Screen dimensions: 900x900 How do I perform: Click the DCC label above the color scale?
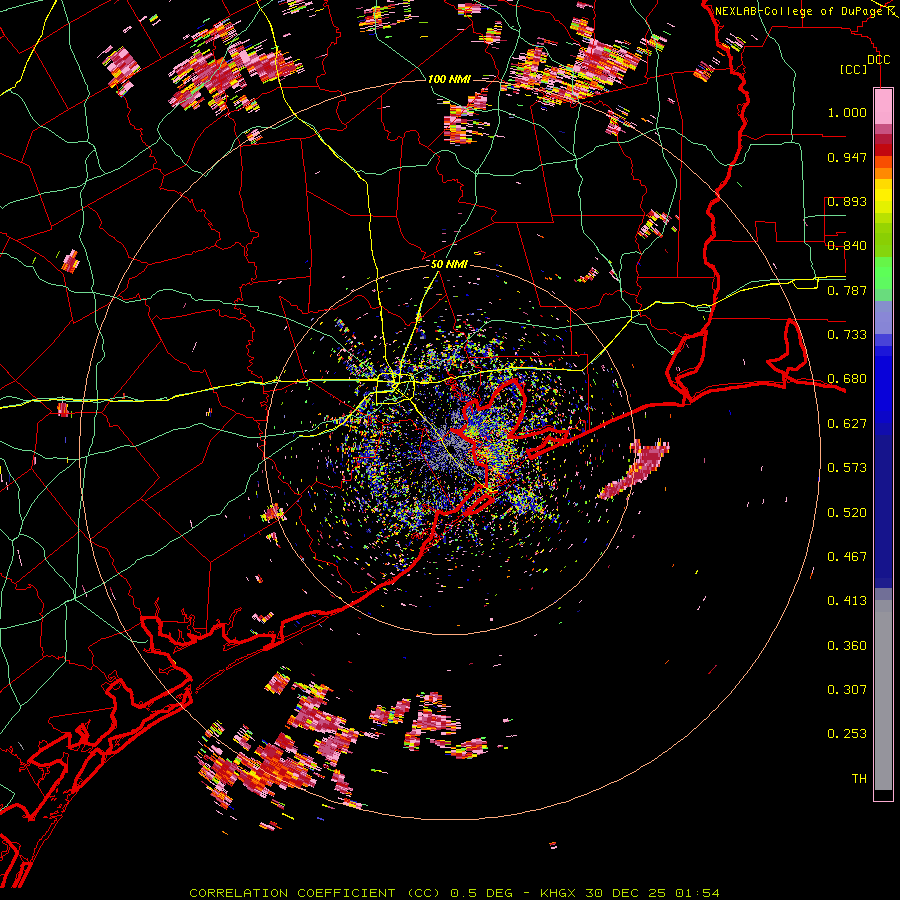coord(878,60)
